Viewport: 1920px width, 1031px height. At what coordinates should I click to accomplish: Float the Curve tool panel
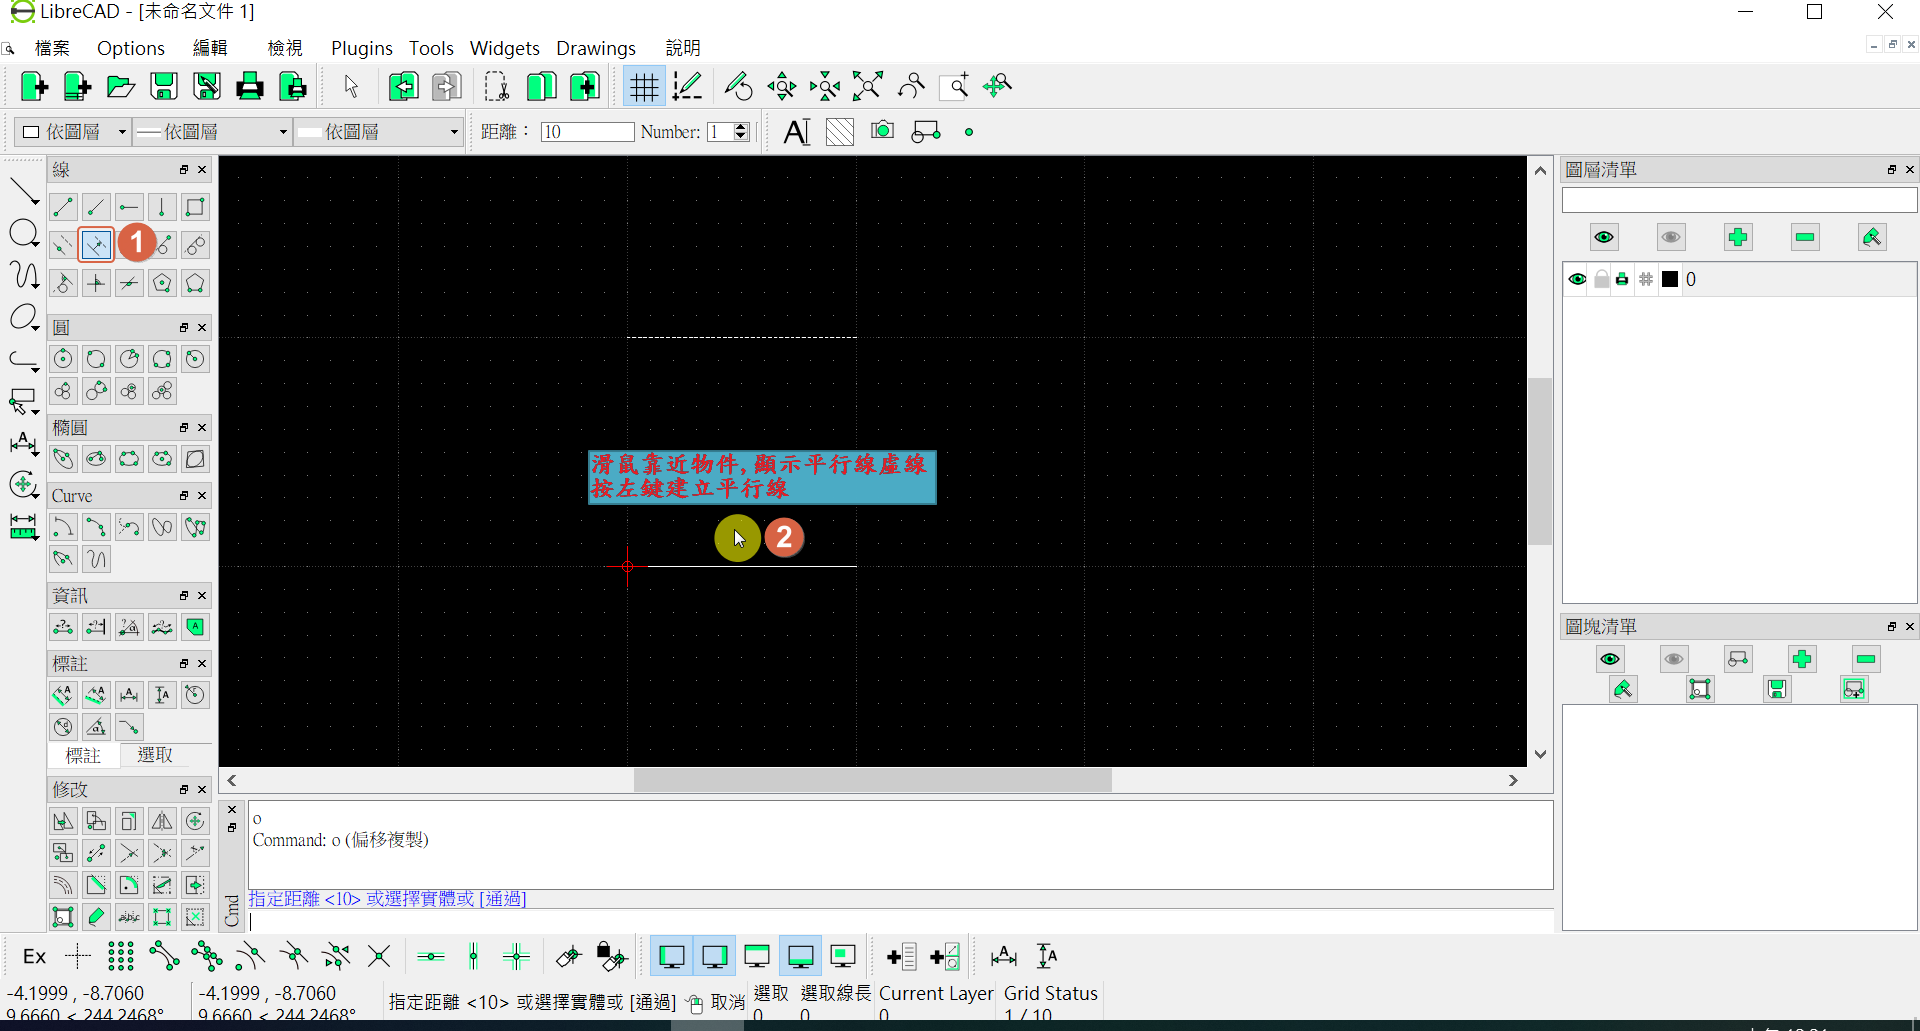(184, 496)
